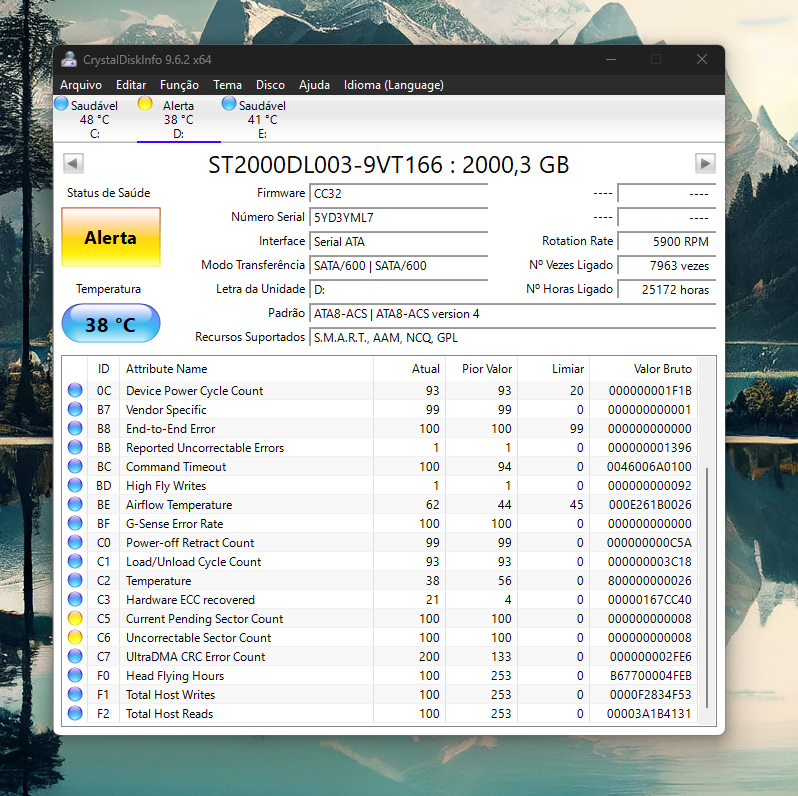Click raw value B67700004FEB

[x=650, y=676]
